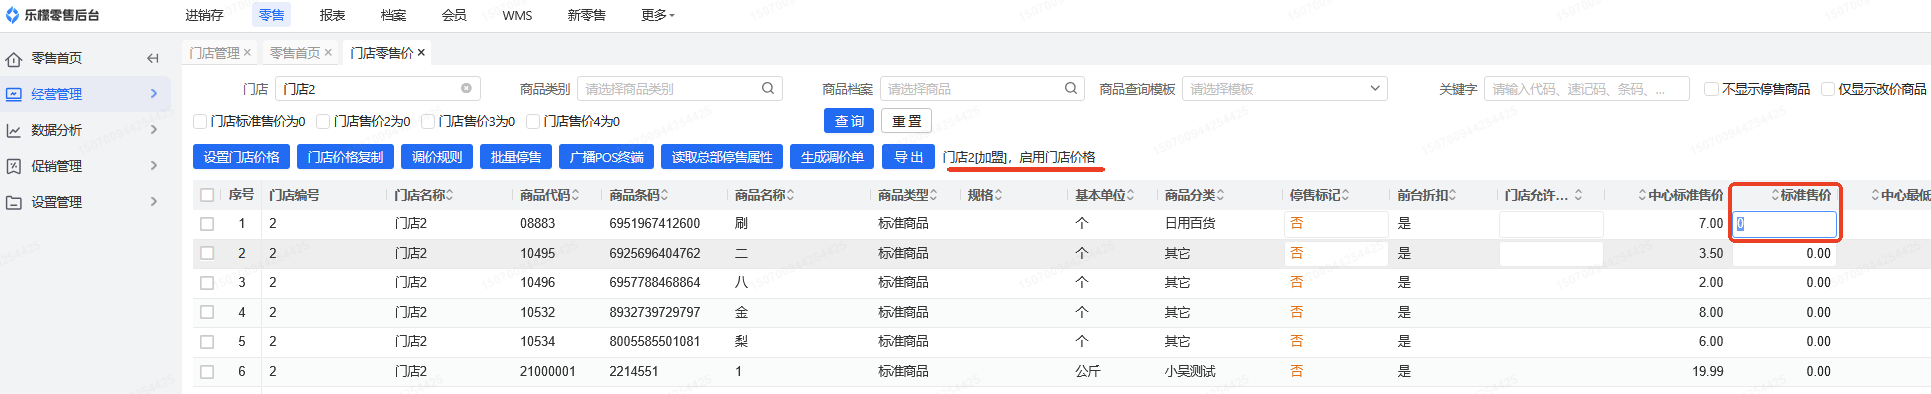Image resolution: width=1931 pixels, height=394 pixels.
Task: Click search icon in 商品档案 field
Action: [x=1071, y=88]
